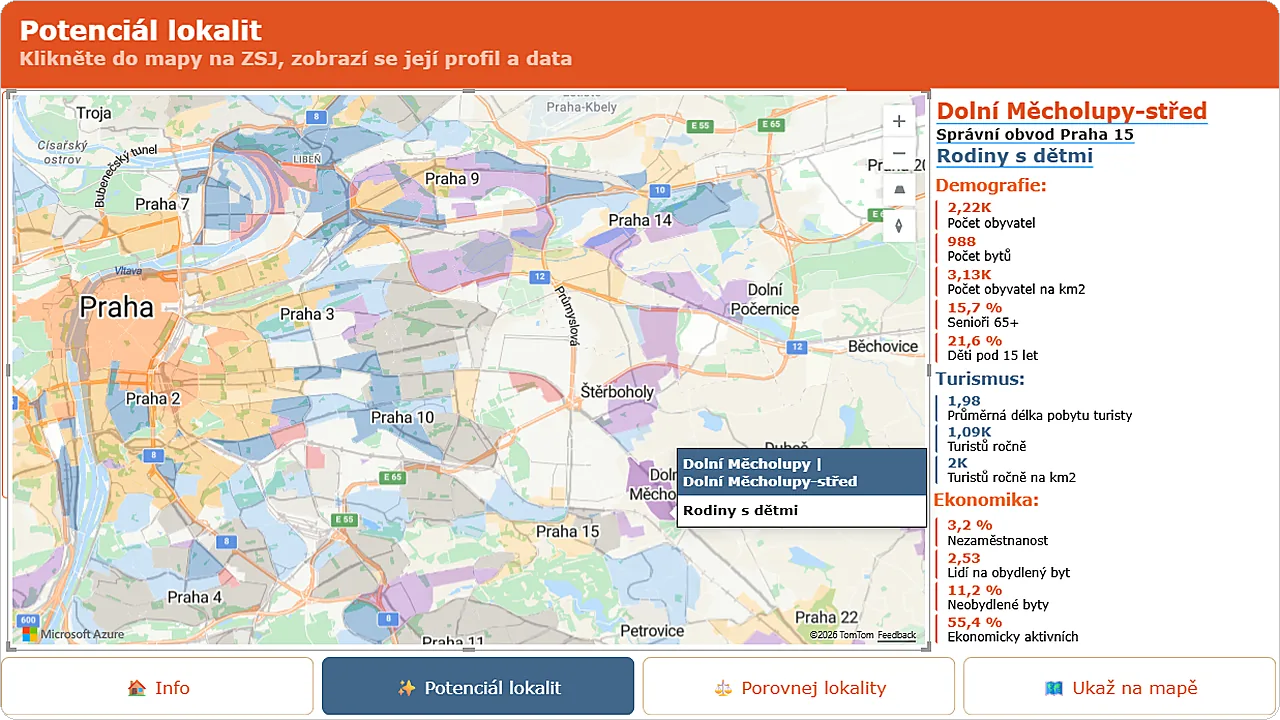Click the 988 Počet bytů value

[962, 241]
